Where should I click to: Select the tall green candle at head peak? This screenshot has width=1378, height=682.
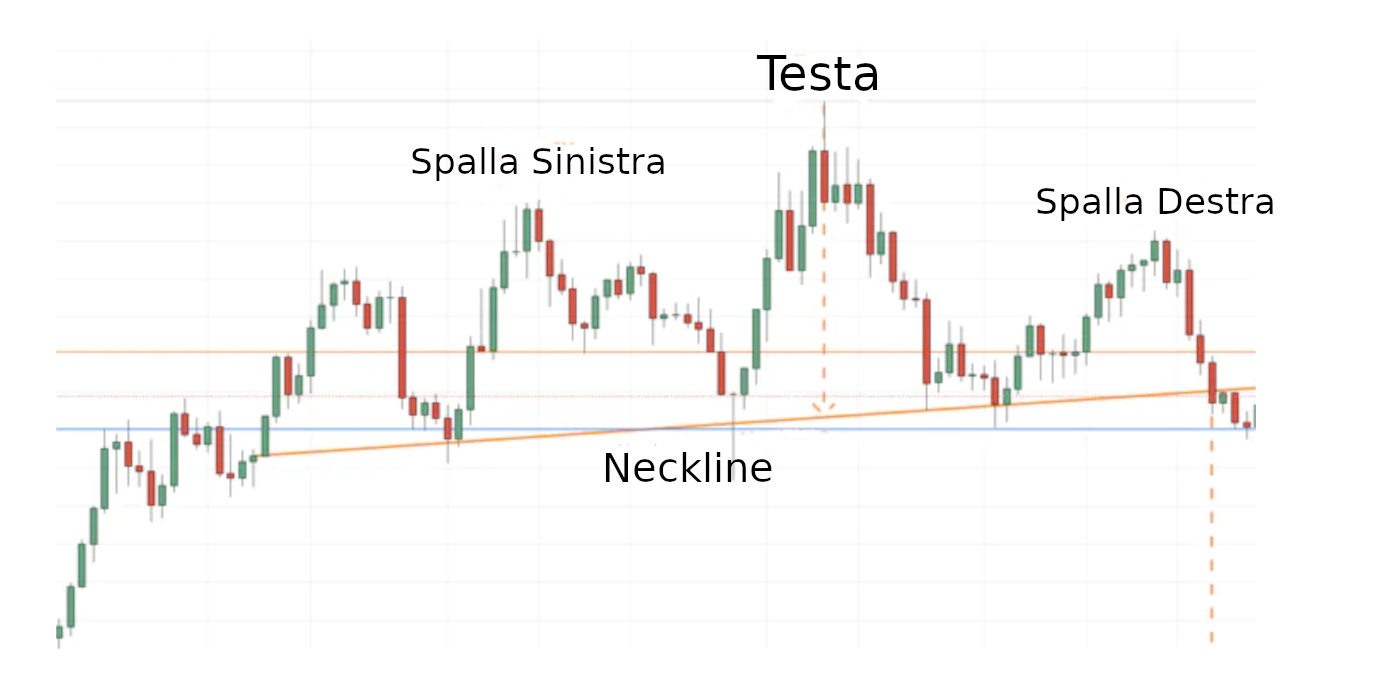813,187
